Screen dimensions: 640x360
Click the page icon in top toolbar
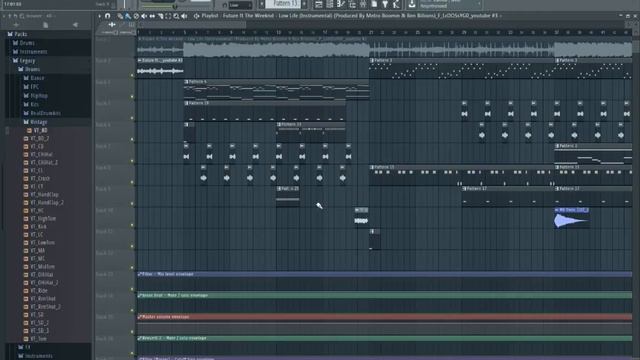[x=374, y=4]
